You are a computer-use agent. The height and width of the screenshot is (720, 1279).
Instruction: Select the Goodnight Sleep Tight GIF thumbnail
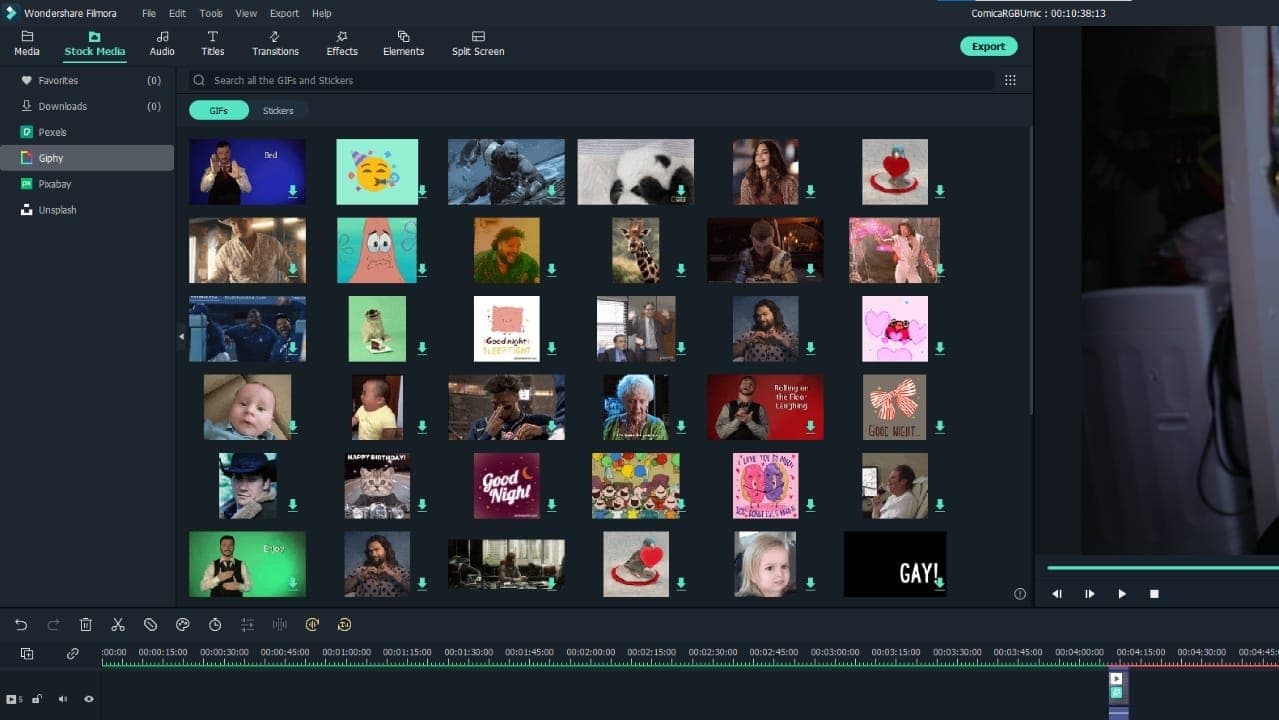[x=506, y=329]
